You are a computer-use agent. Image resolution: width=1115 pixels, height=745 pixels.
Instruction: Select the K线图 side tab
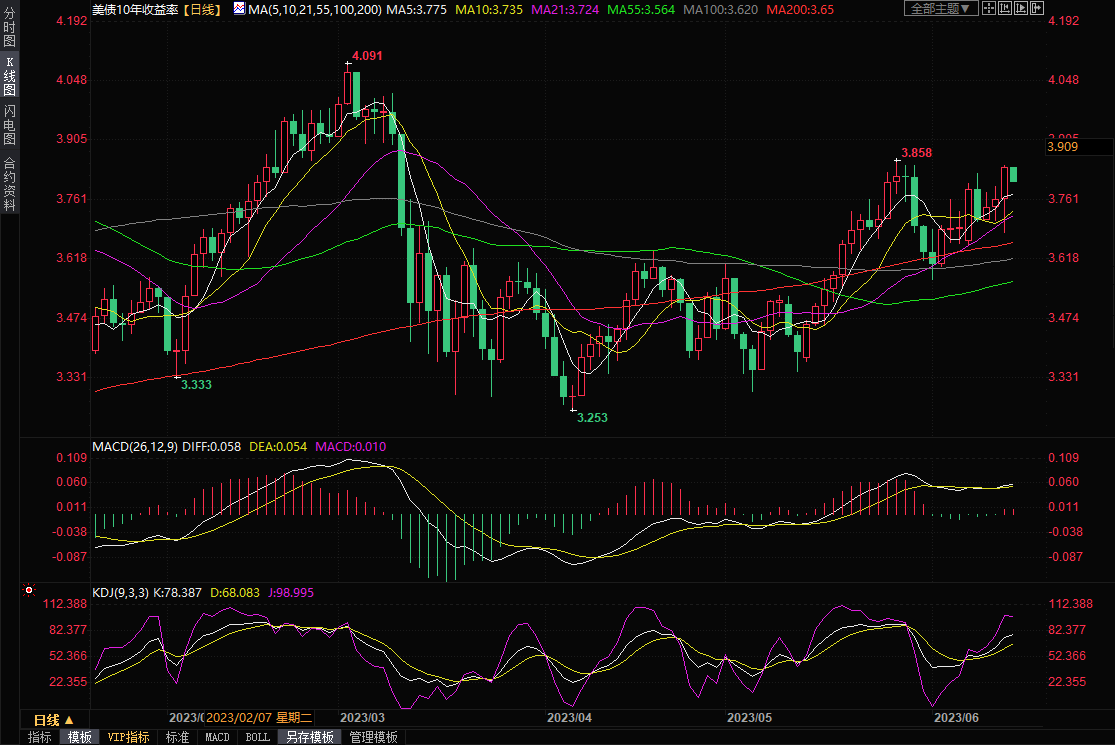point(9,83)
